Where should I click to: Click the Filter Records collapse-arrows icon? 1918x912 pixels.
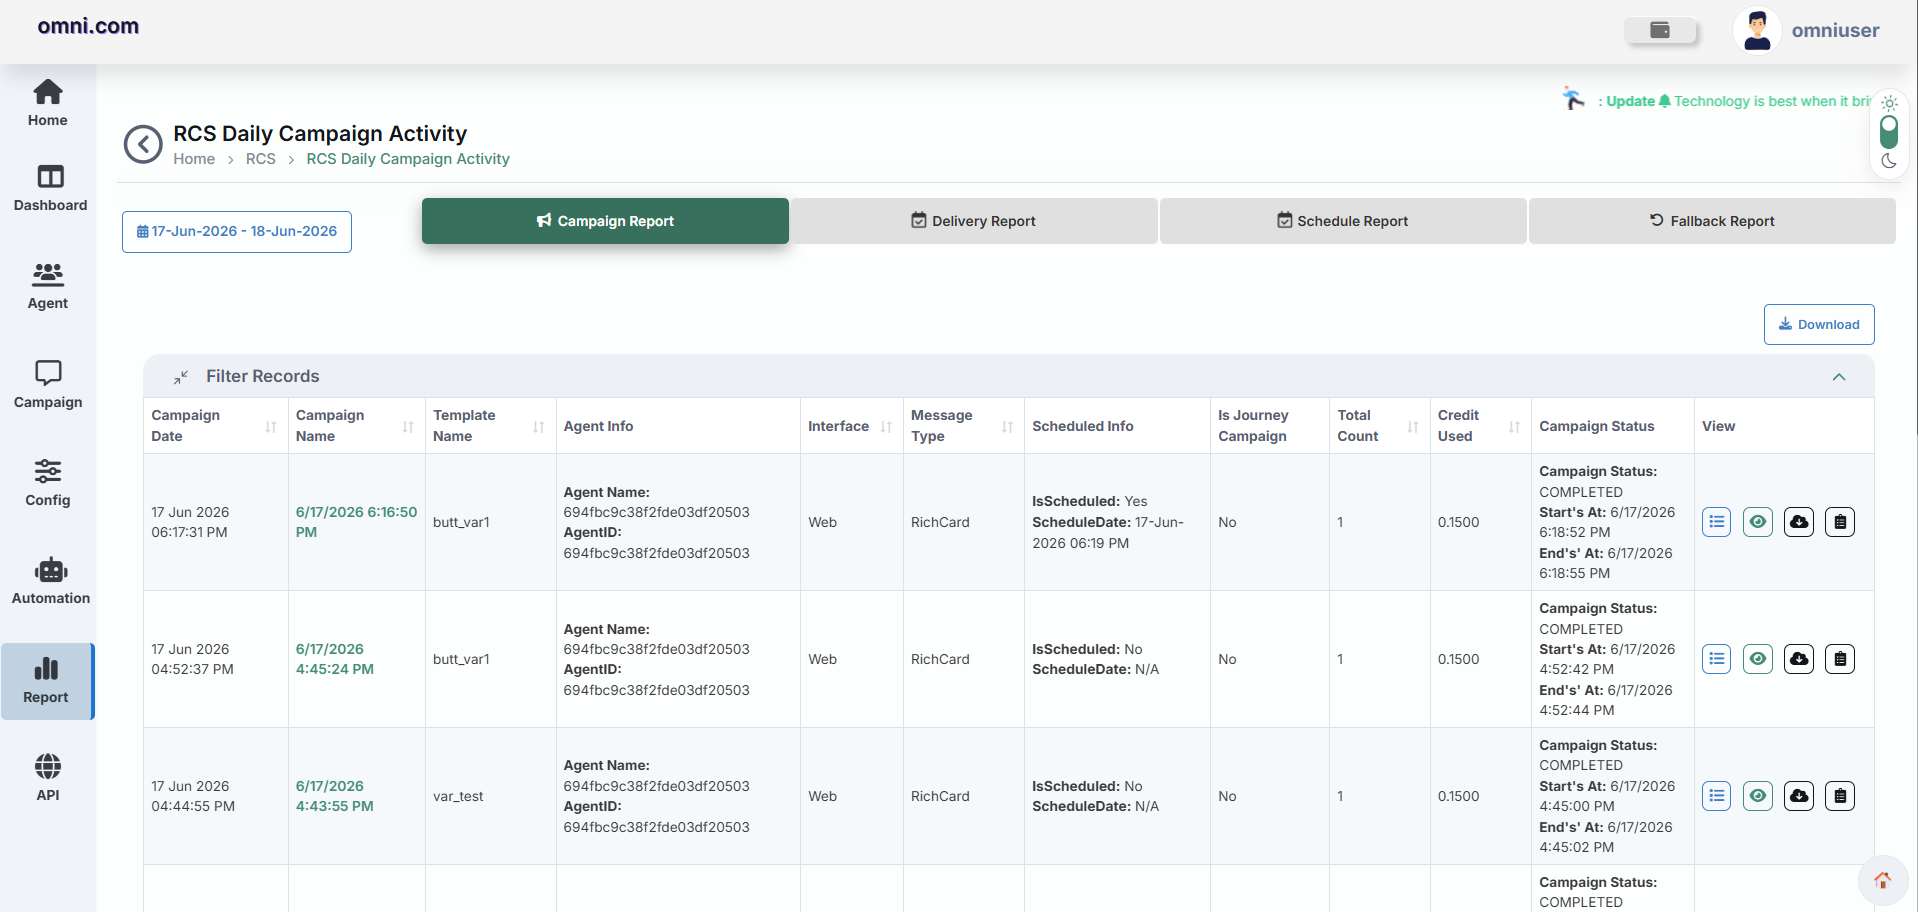tap(181, 377)
